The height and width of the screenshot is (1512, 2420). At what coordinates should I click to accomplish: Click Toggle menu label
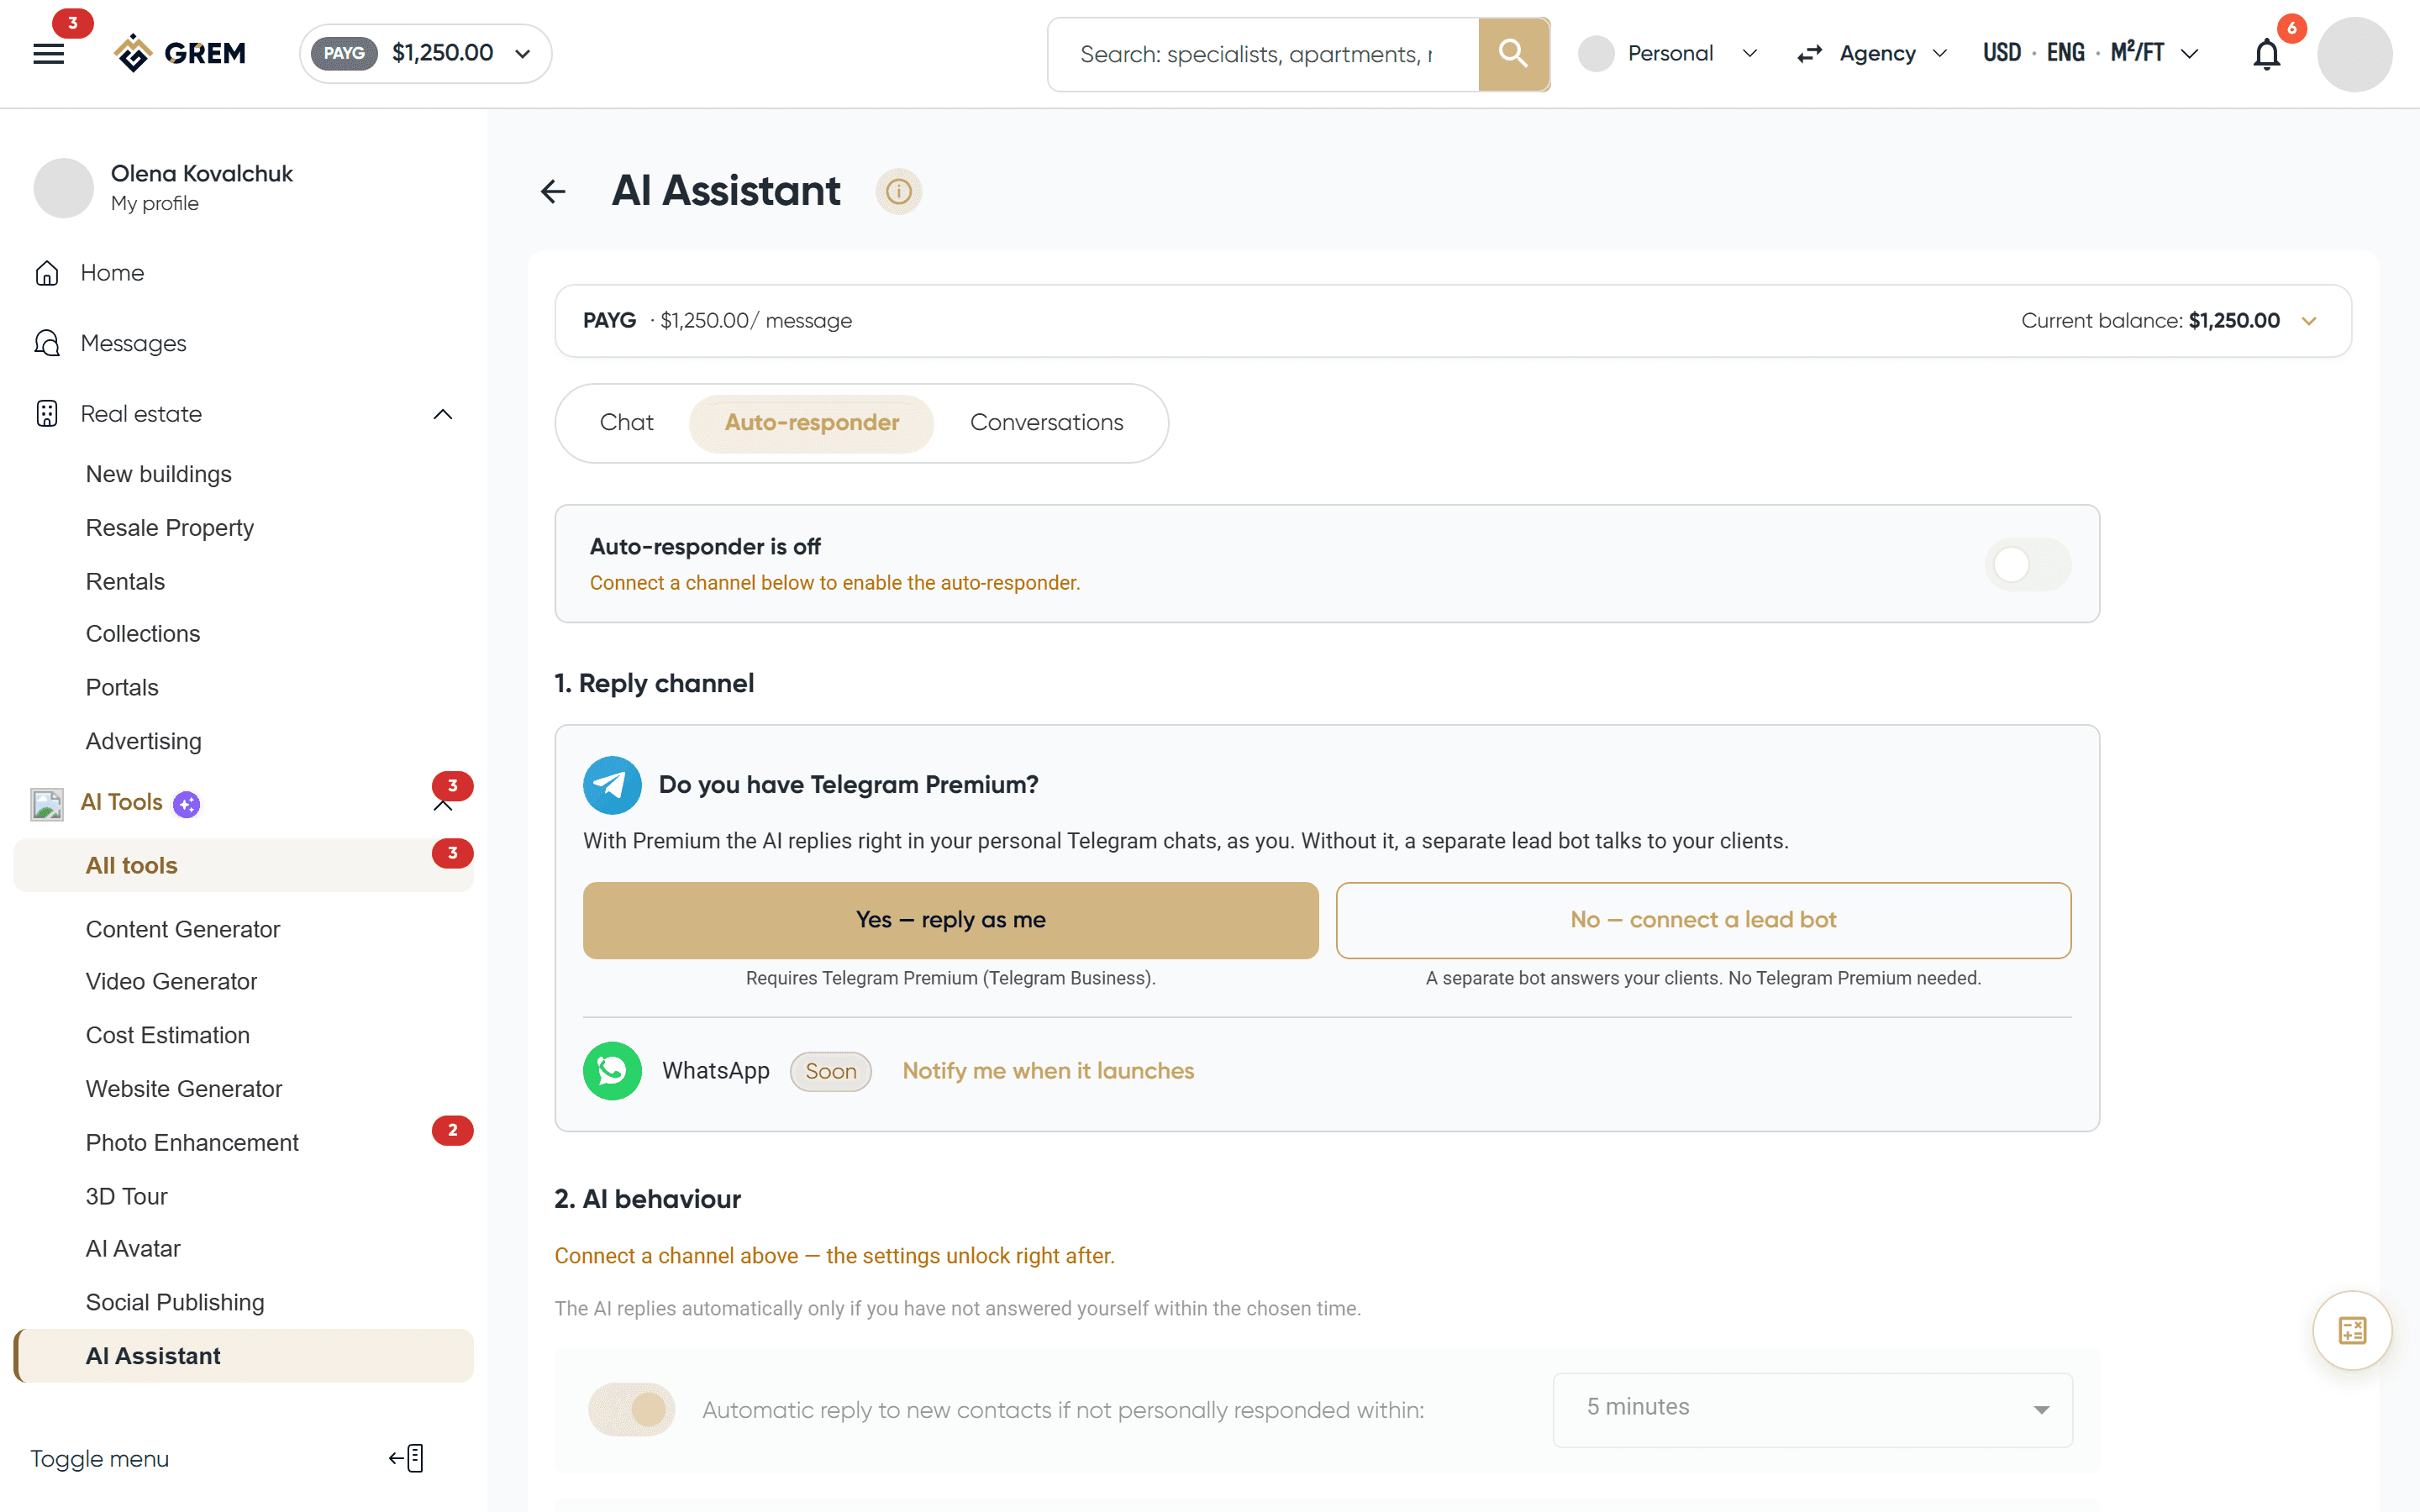point(99,1459)
